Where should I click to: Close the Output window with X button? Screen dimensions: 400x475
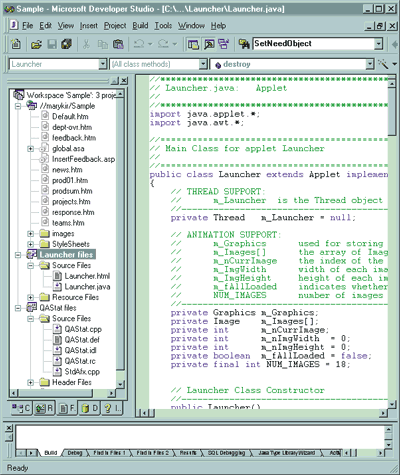[x=9, y=428]
